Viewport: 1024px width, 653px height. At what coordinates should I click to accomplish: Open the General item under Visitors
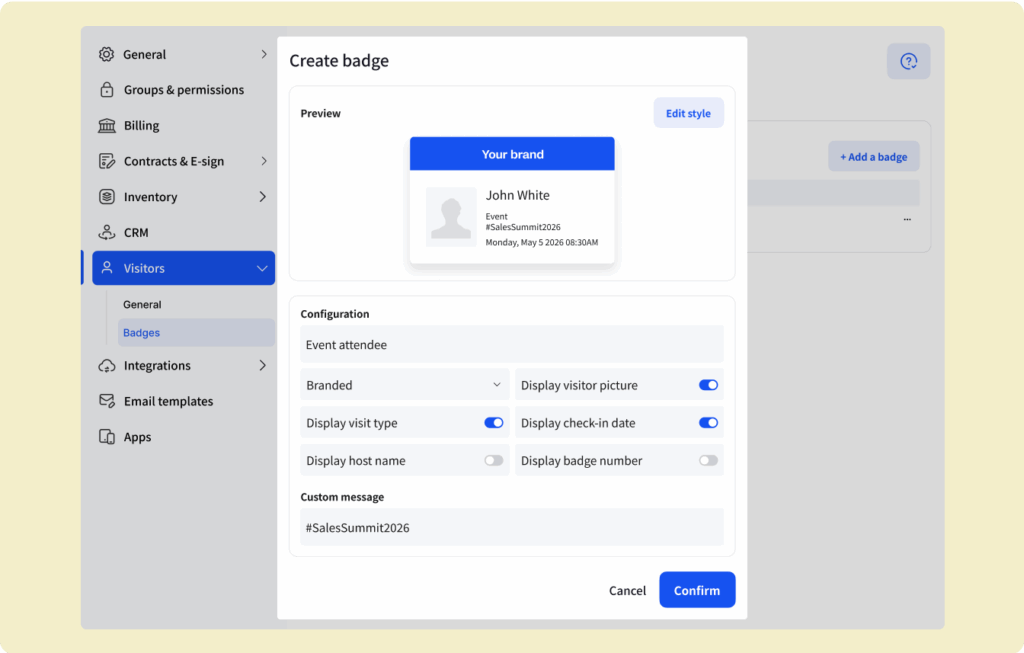pos(141,304)
